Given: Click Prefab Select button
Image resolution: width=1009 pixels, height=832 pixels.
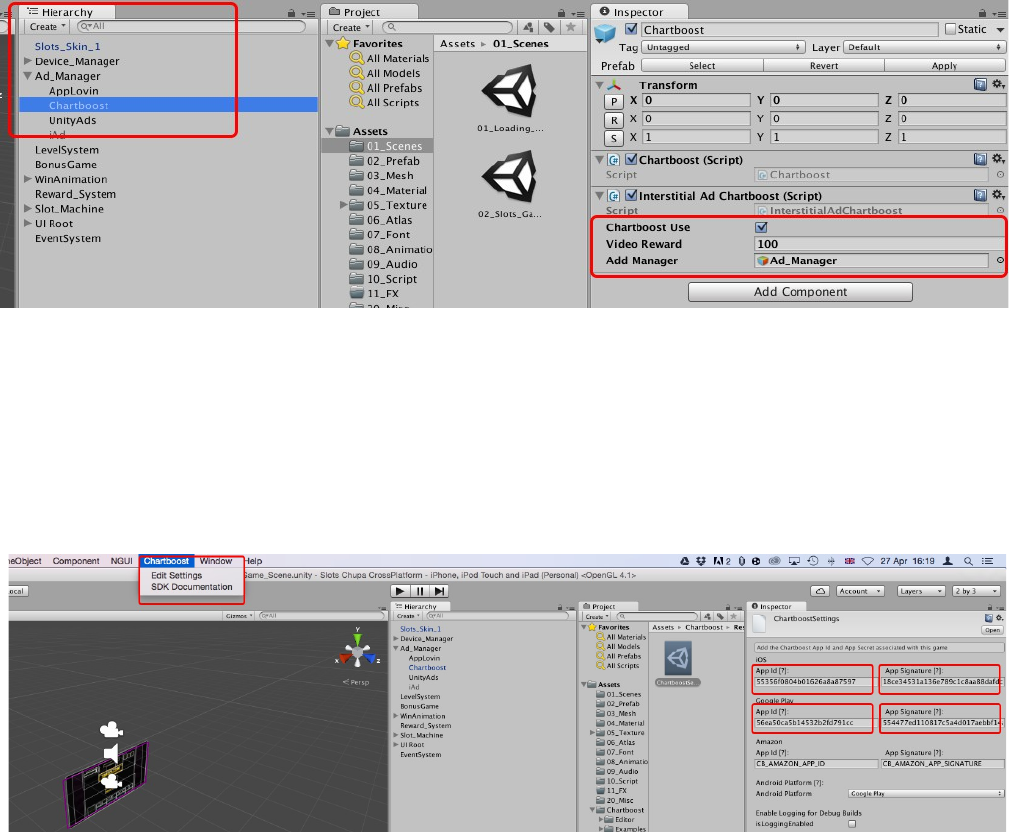Looking at the screenshot, I should coord(702,66).
